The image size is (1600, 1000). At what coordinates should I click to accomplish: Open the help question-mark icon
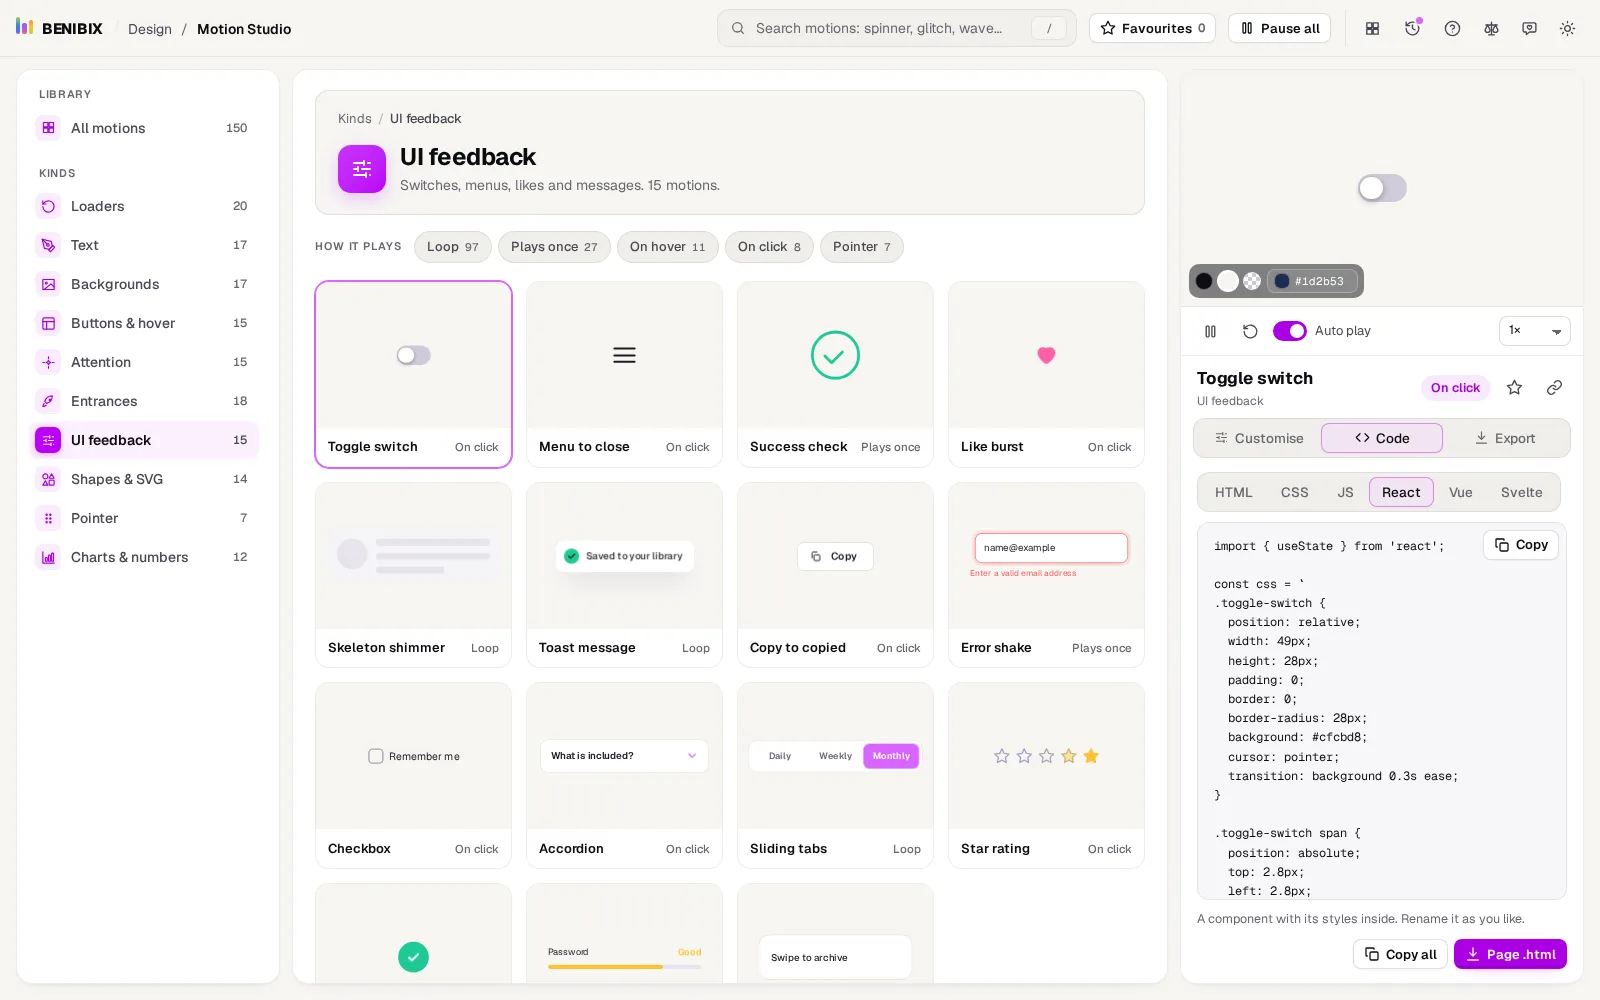click(1452, 28)
